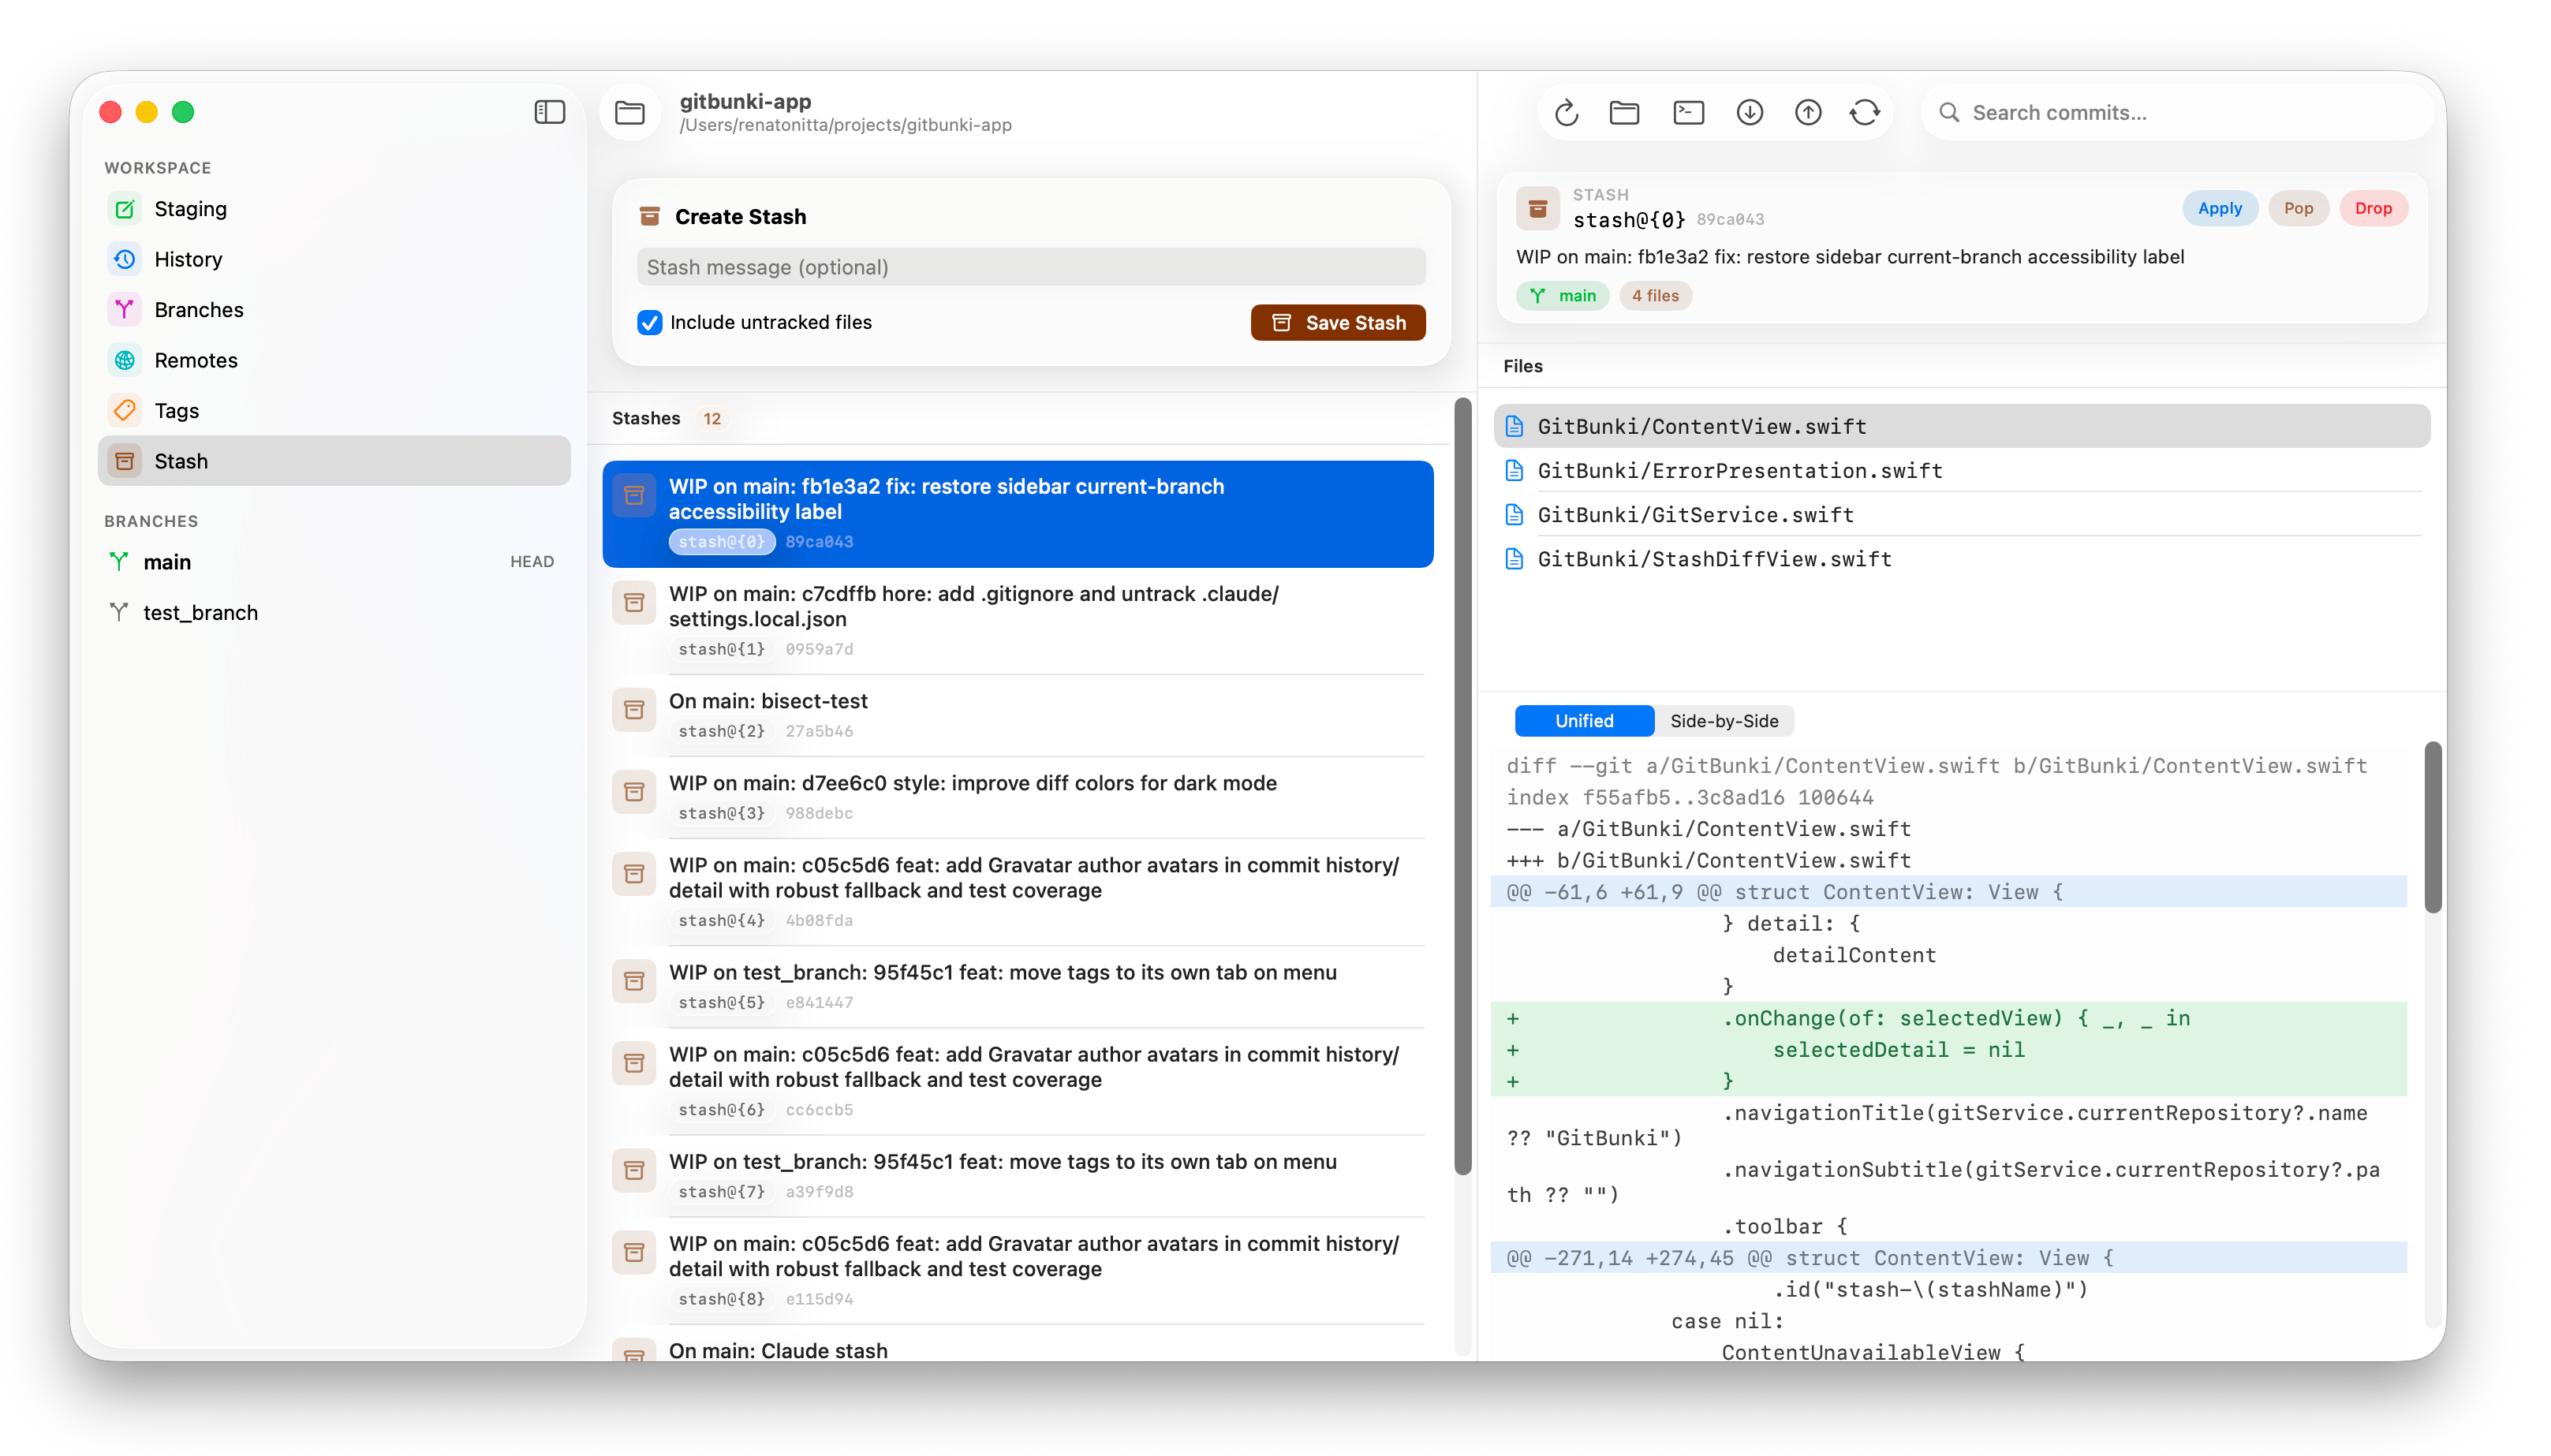Click file icon for ContentView.swift
2551x1456 pixels.
click(x=1514, y=427)
